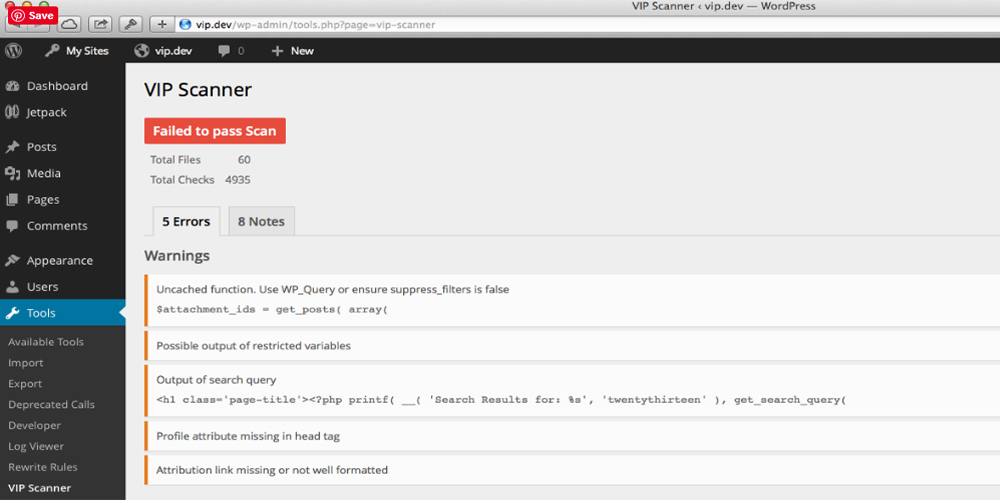
Task: Open Deprecated Calls under Tools
Action: 51,404
